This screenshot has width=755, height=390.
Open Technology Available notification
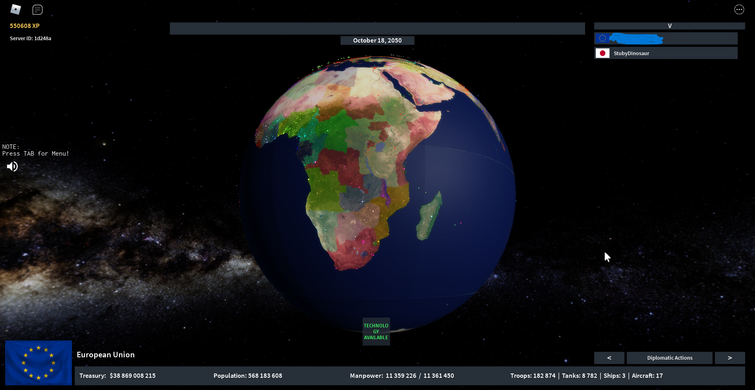click(x=376, y=332)
